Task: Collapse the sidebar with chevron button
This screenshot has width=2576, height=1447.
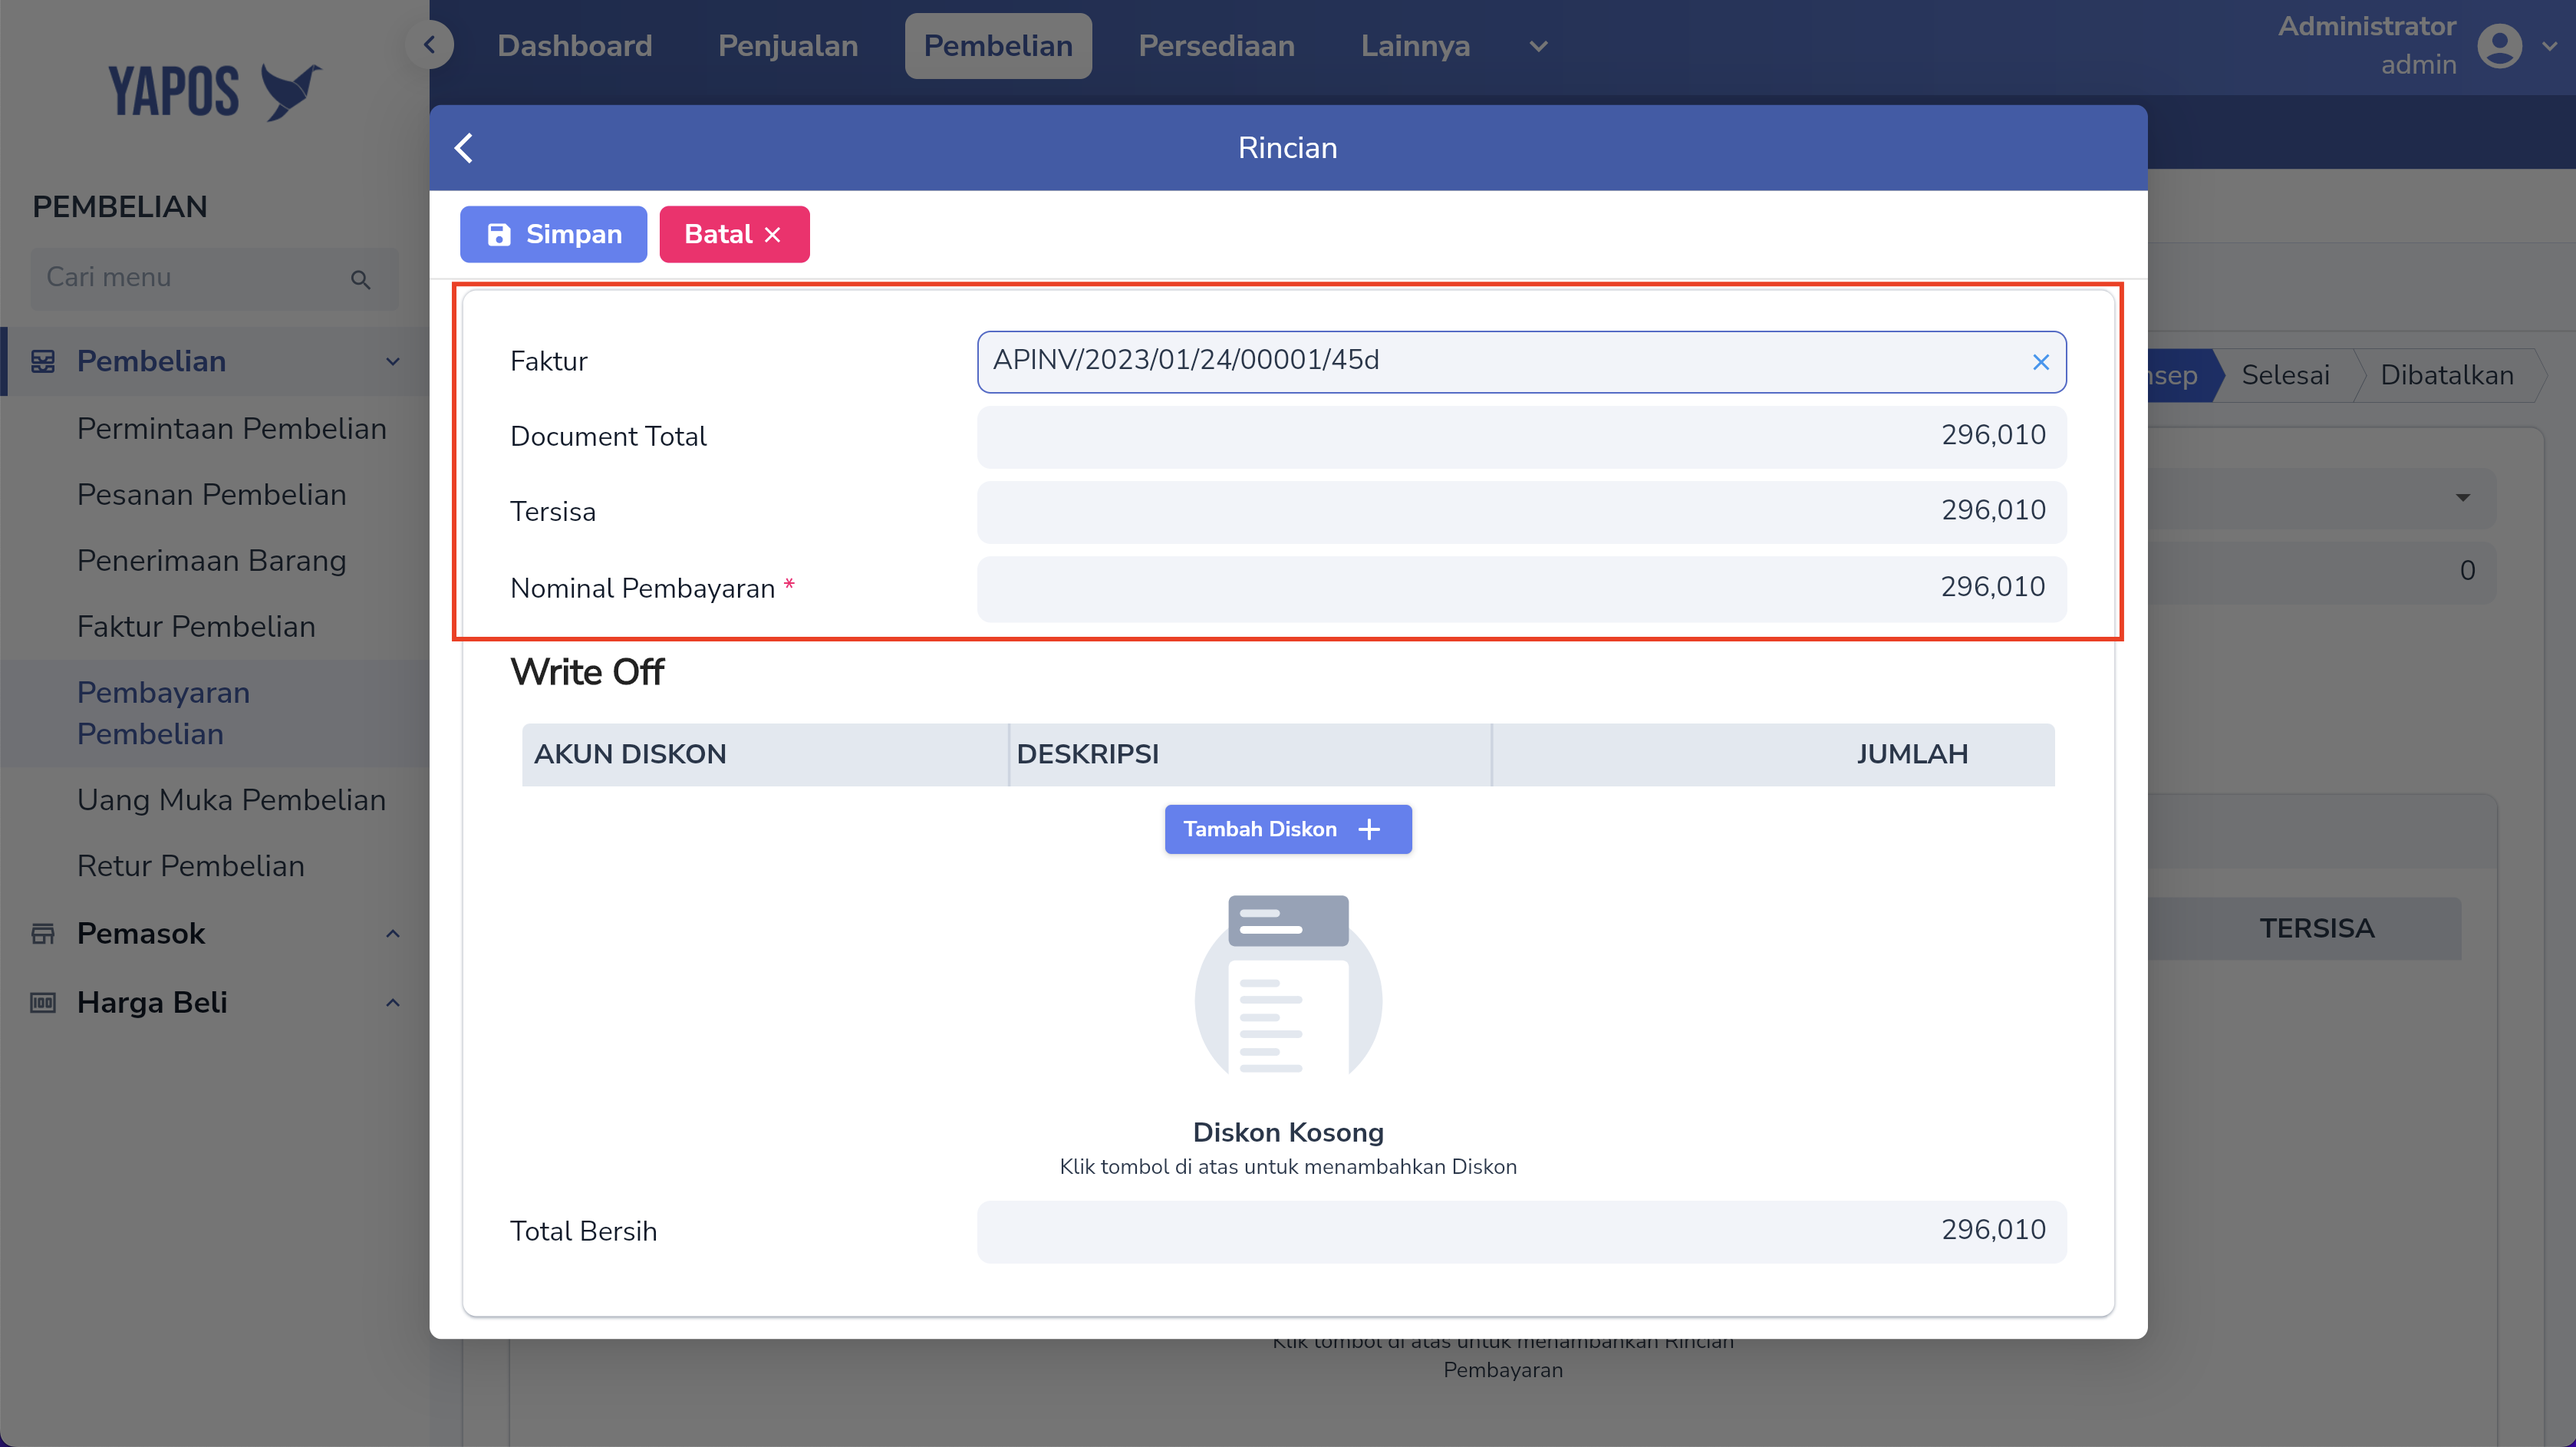Action: click(x=430, y=45)
